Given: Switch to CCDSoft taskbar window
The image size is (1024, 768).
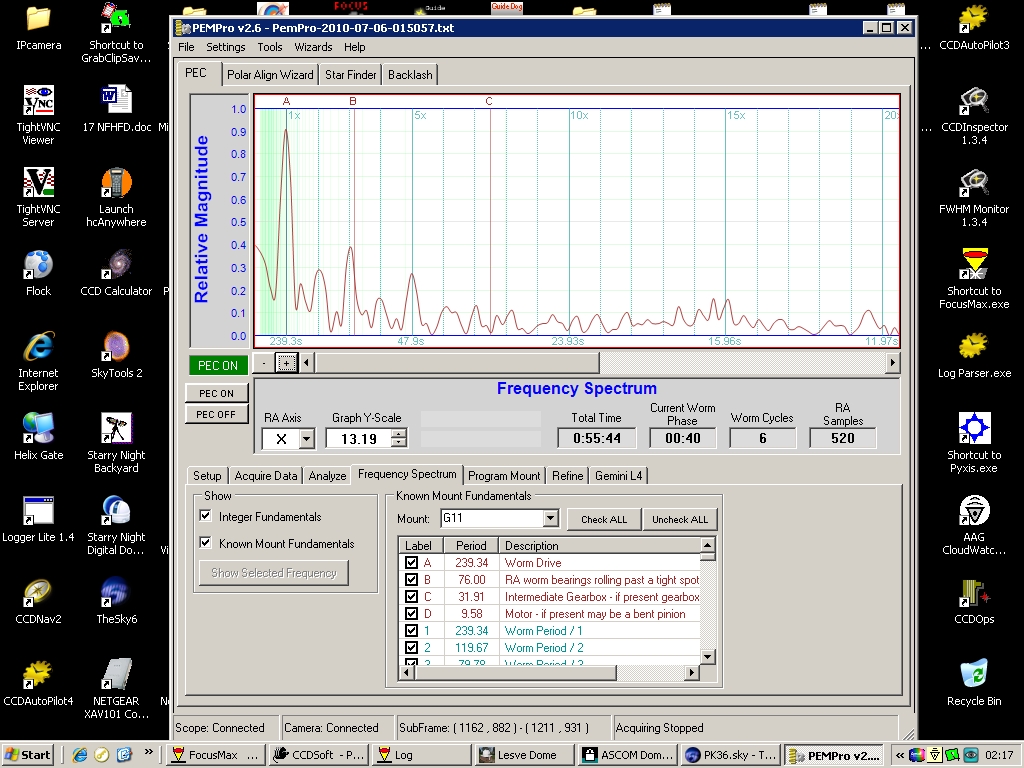Looking at the screenshot, I should [319, 755].
